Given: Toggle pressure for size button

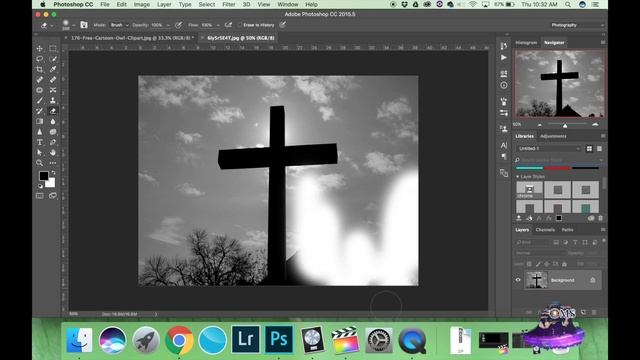Looking at the screenshot, I should click(x=282, y=25).
